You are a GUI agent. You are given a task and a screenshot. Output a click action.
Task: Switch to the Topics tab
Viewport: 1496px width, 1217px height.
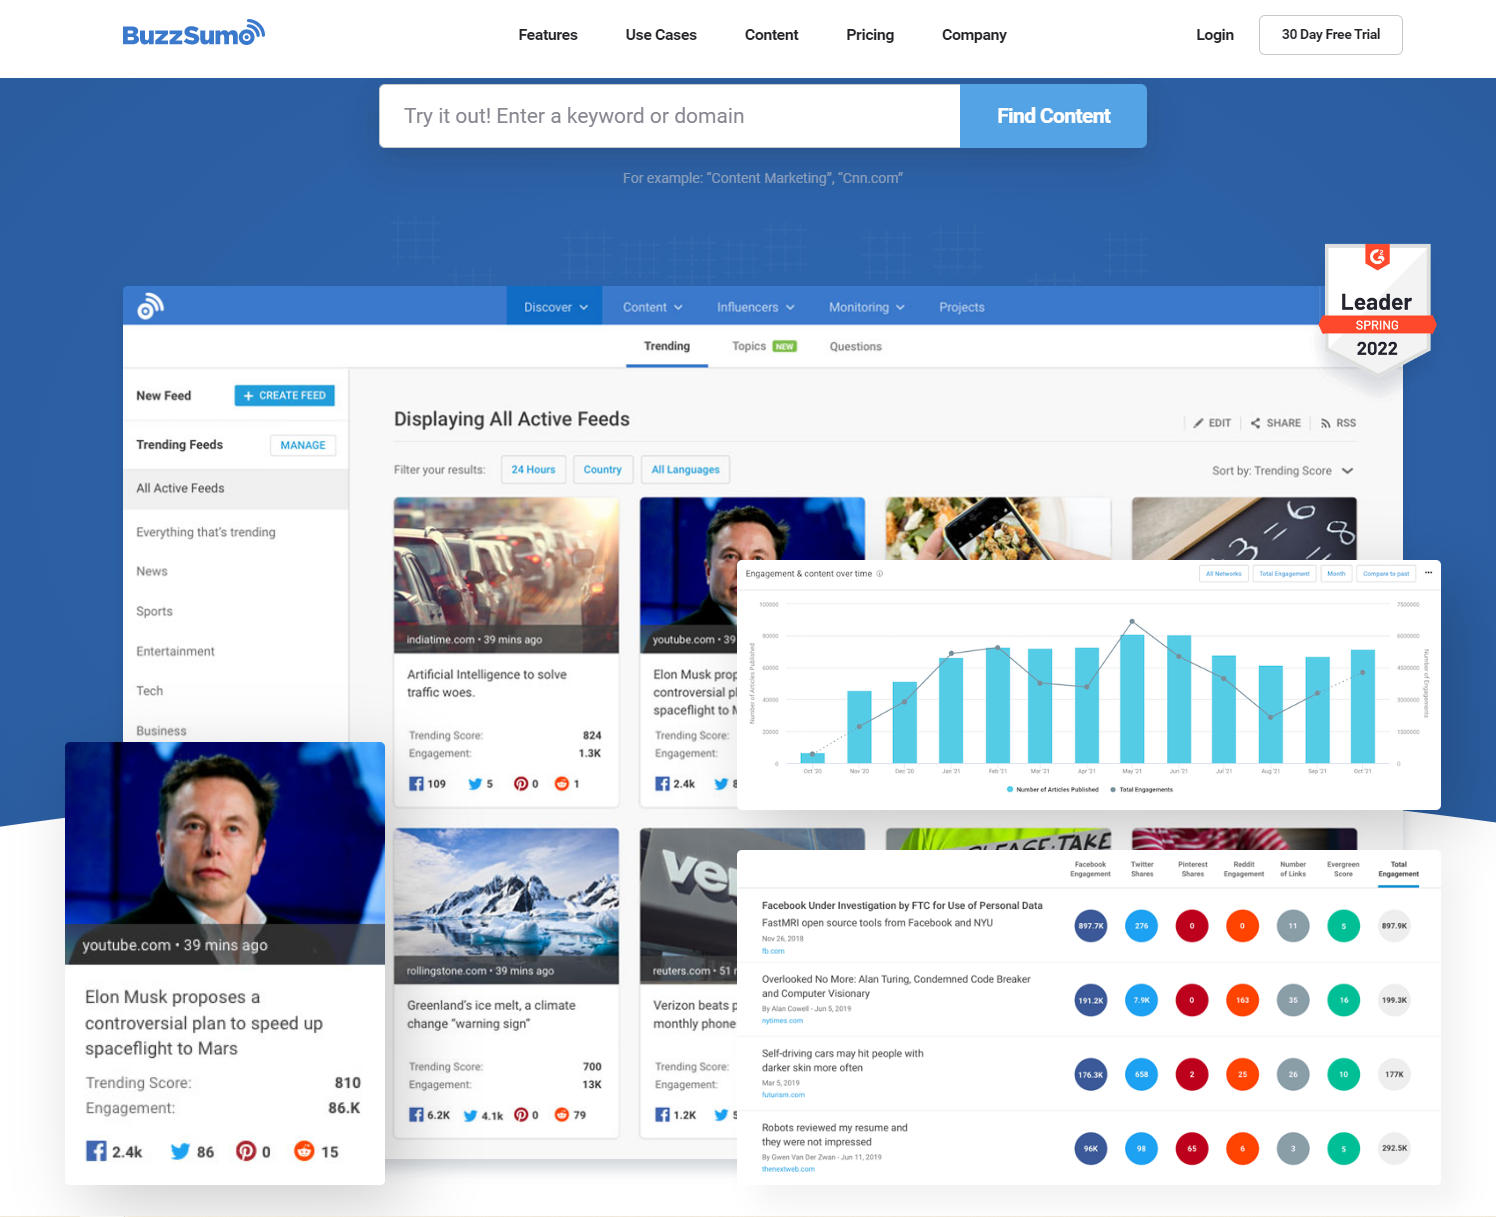764,346
